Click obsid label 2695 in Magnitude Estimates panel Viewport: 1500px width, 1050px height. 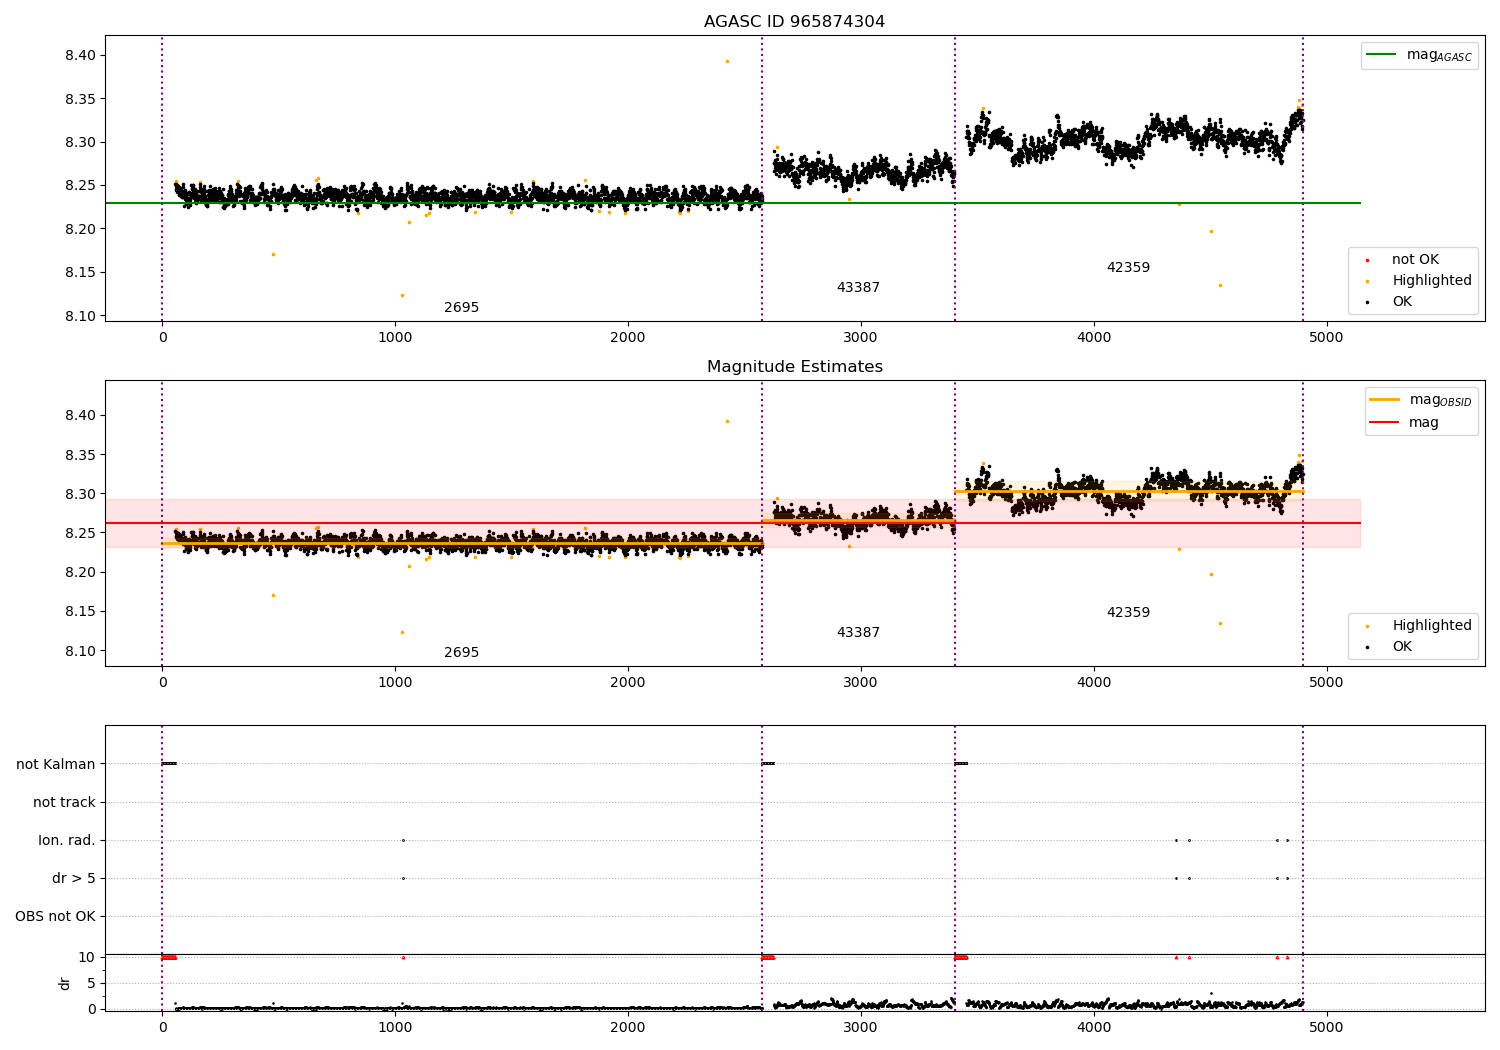click(461, 653)
